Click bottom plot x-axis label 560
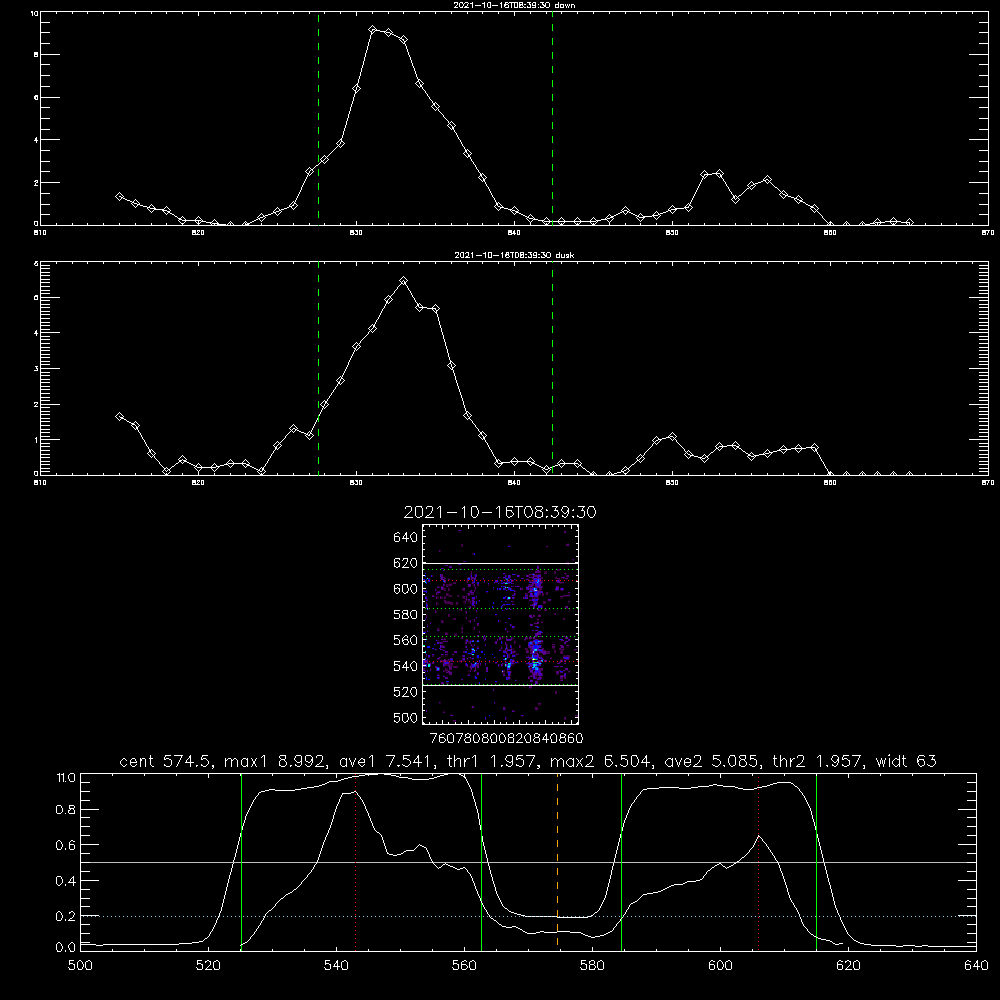 464,966
